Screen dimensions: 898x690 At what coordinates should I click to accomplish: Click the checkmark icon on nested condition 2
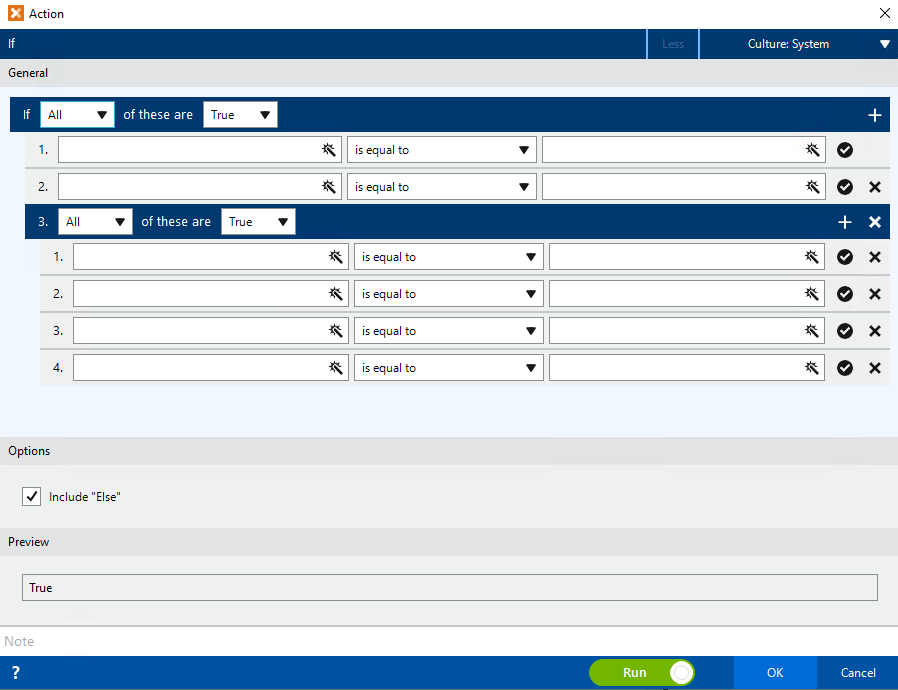point(845,294)
